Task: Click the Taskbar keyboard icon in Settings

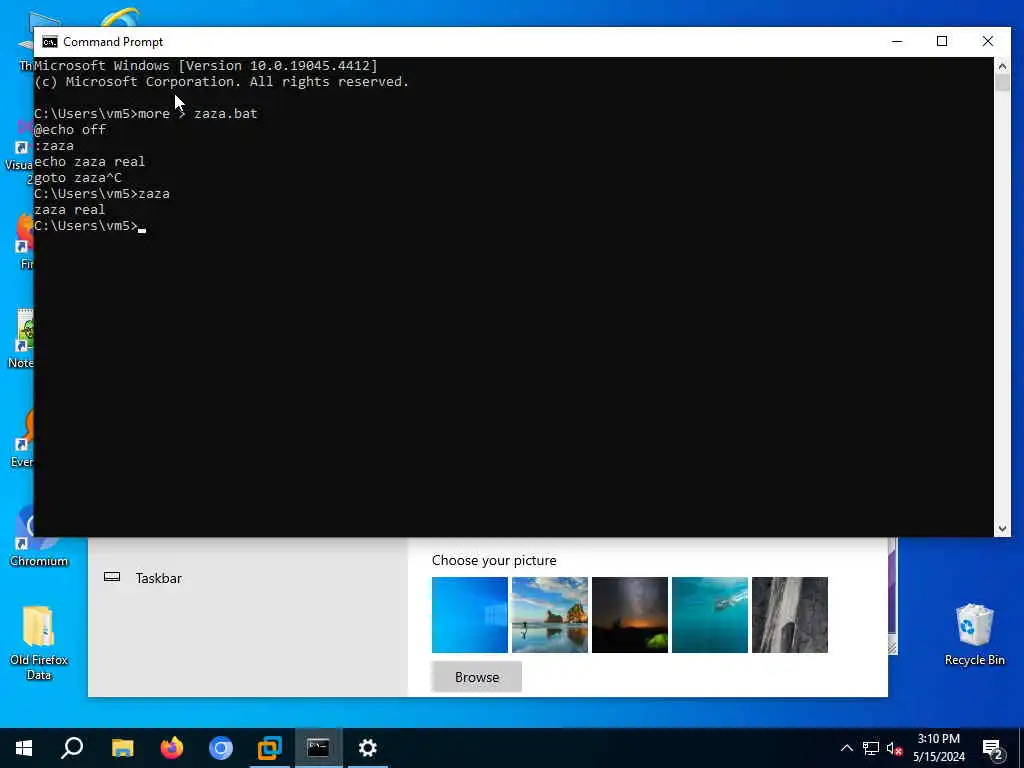Action: pyautogui.click(x=112, y=577)
